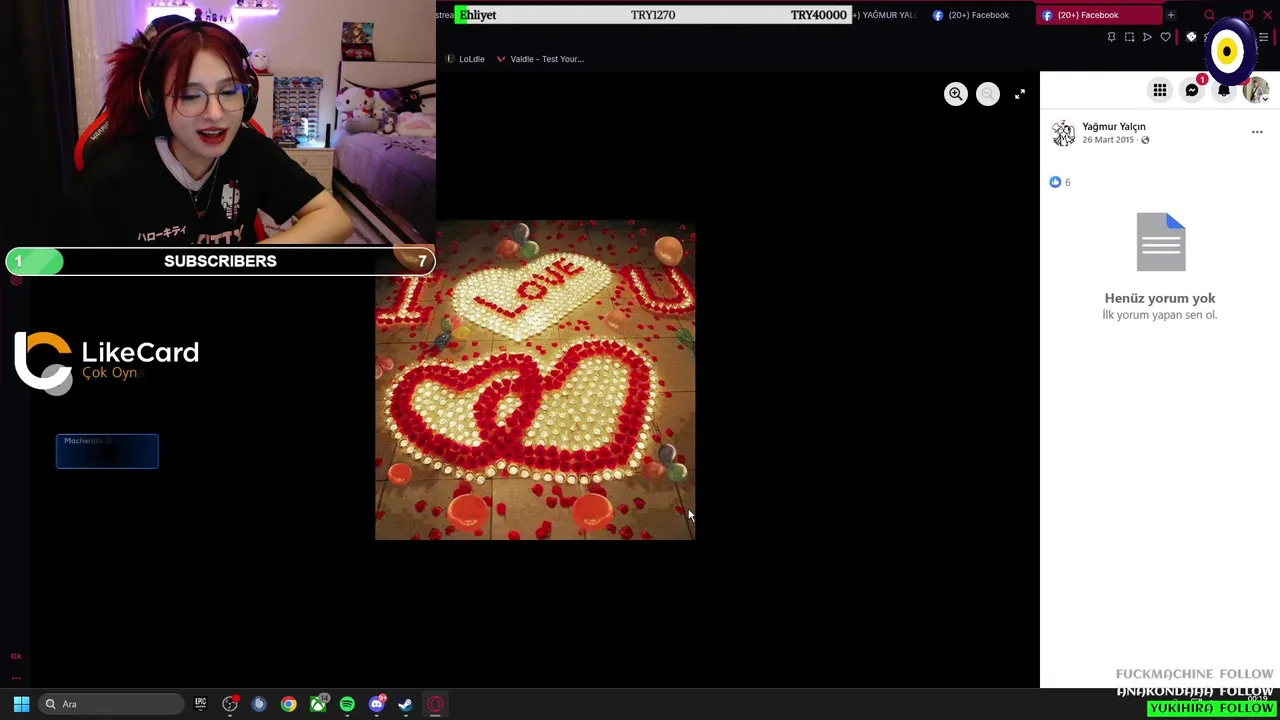Click the pin icon in browser toolbar

pos(1111,37)
